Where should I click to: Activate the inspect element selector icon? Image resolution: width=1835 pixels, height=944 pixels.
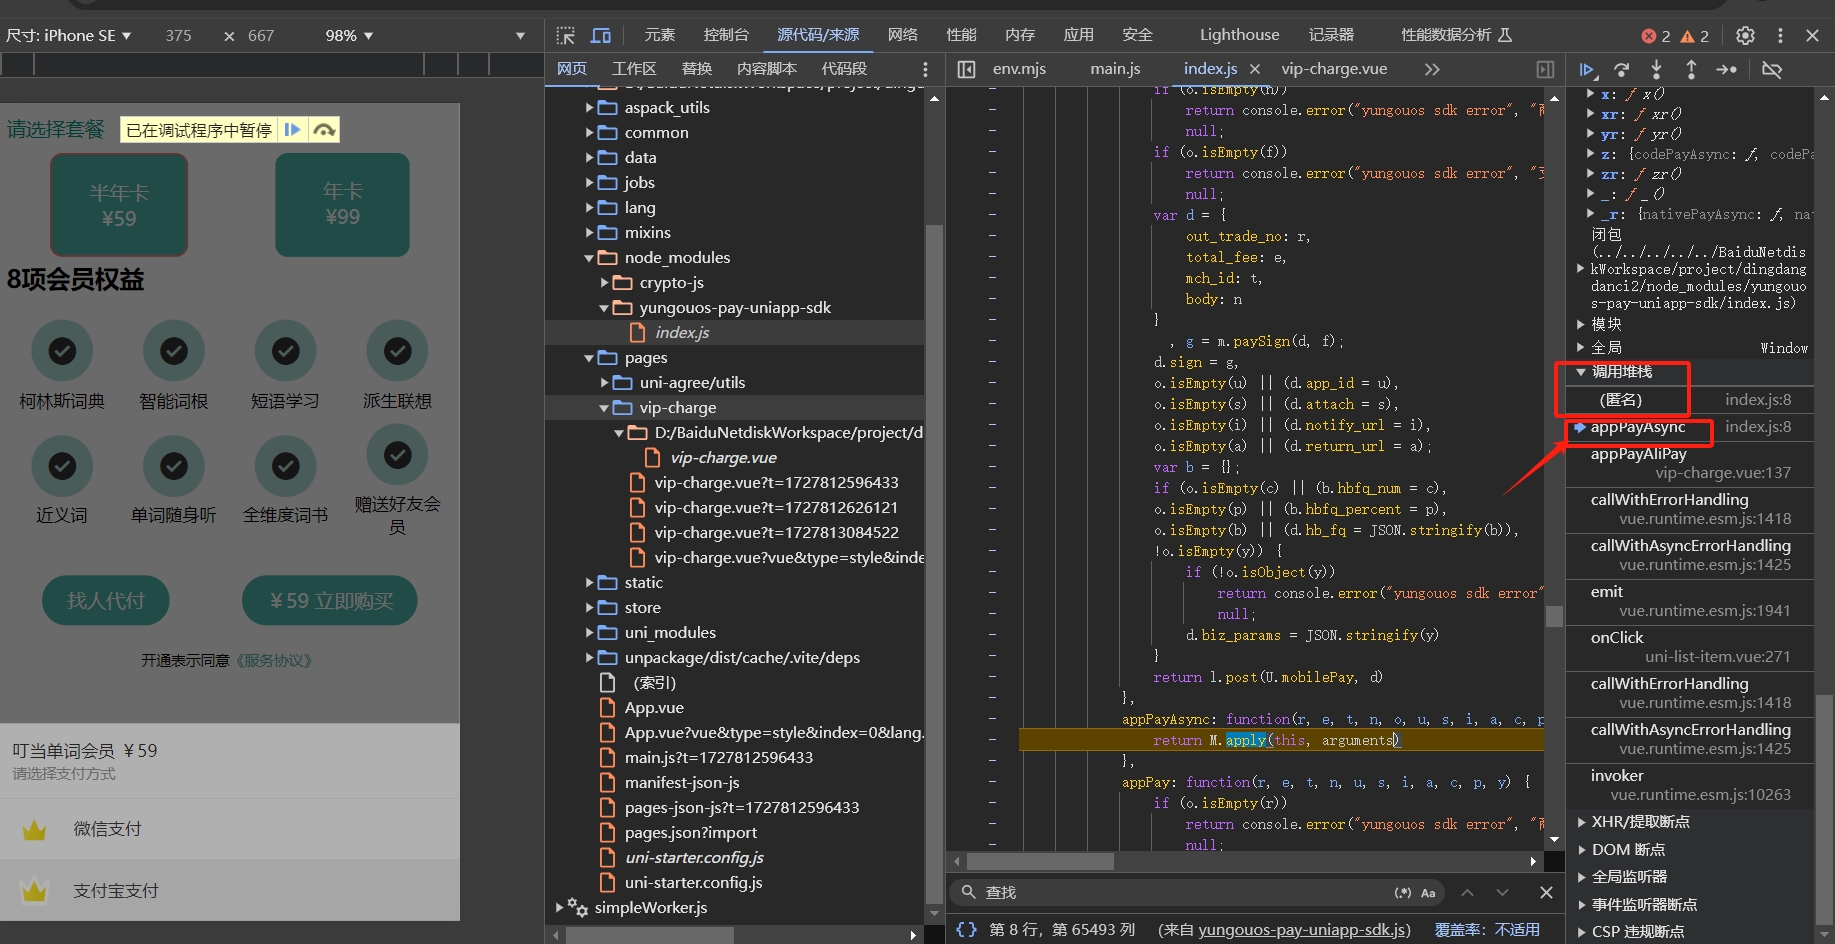566,35
